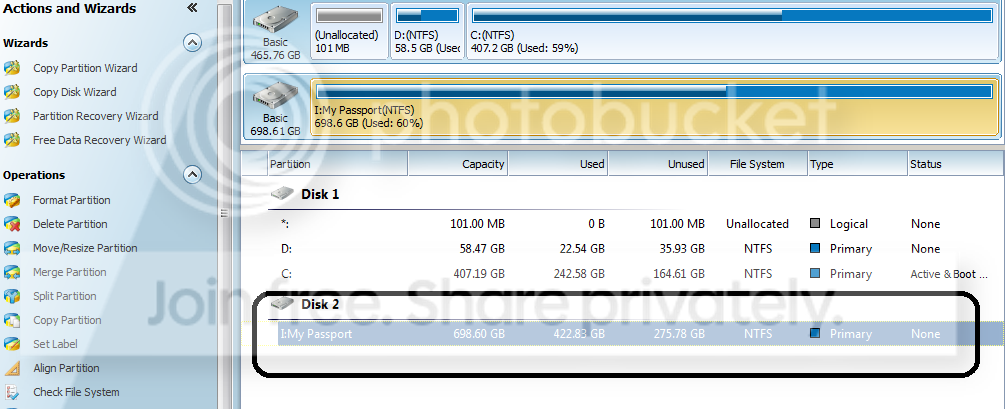Collapse the Wizards section
1005x409 pixels.
click(192, 43)
